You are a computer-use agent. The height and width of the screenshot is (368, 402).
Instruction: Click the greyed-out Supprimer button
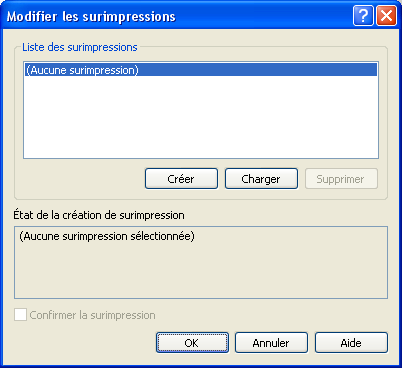click(341, 179)
